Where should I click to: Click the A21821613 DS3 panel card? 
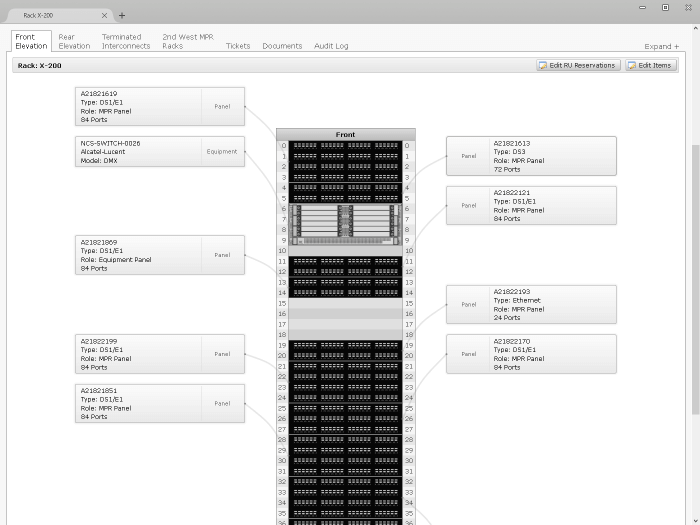[x=530, y=156]
